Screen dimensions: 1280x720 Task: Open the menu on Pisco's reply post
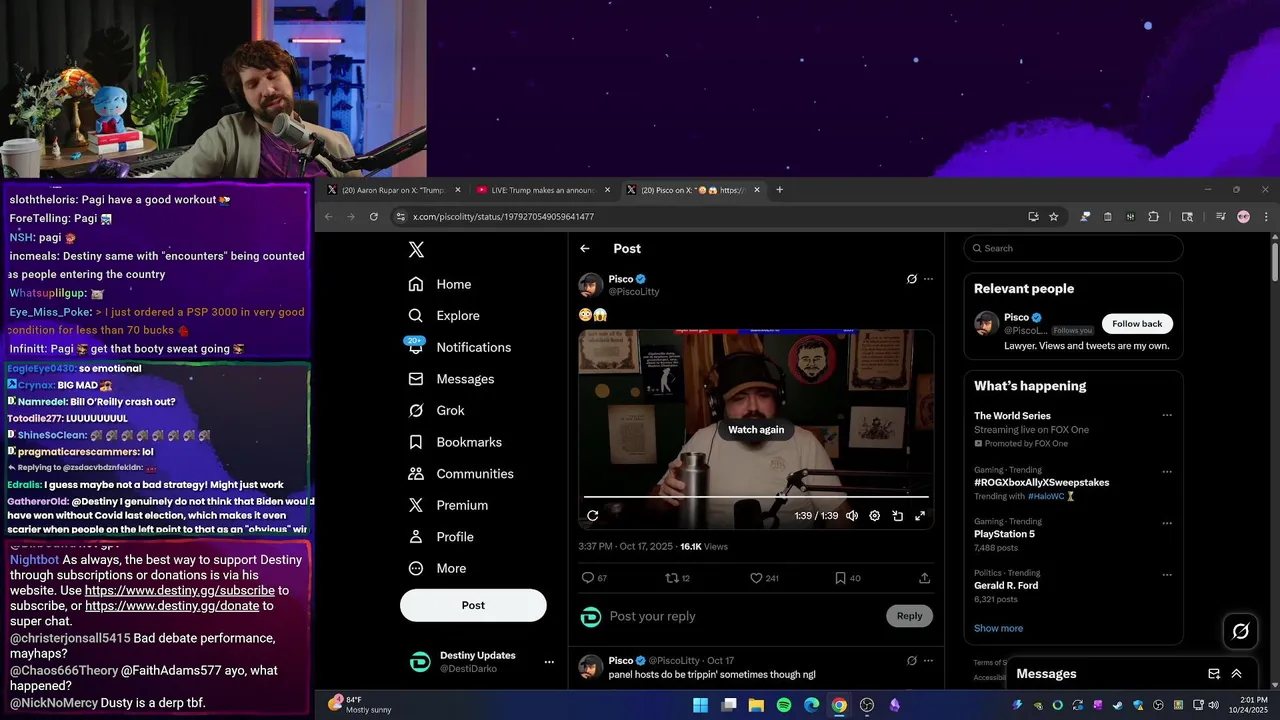[928, 660]
